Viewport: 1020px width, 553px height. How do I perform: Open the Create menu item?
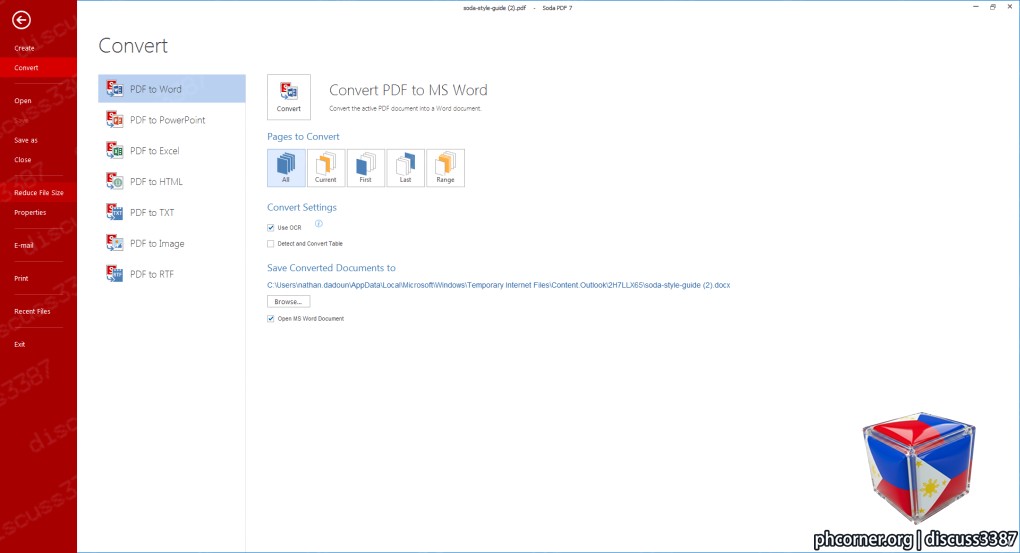pyautogui.click(x=24, y=48)
